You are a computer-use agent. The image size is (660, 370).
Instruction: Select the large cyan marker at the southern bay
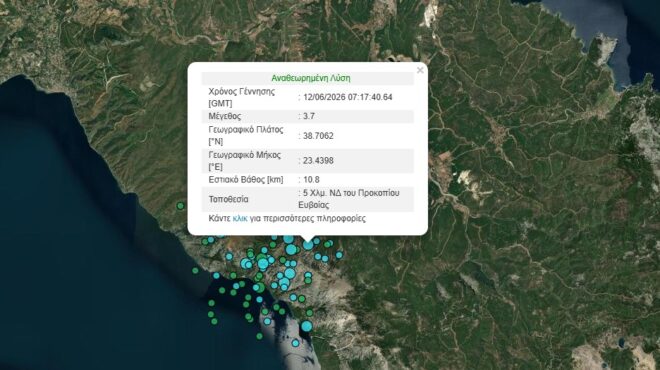pos(306,326)
